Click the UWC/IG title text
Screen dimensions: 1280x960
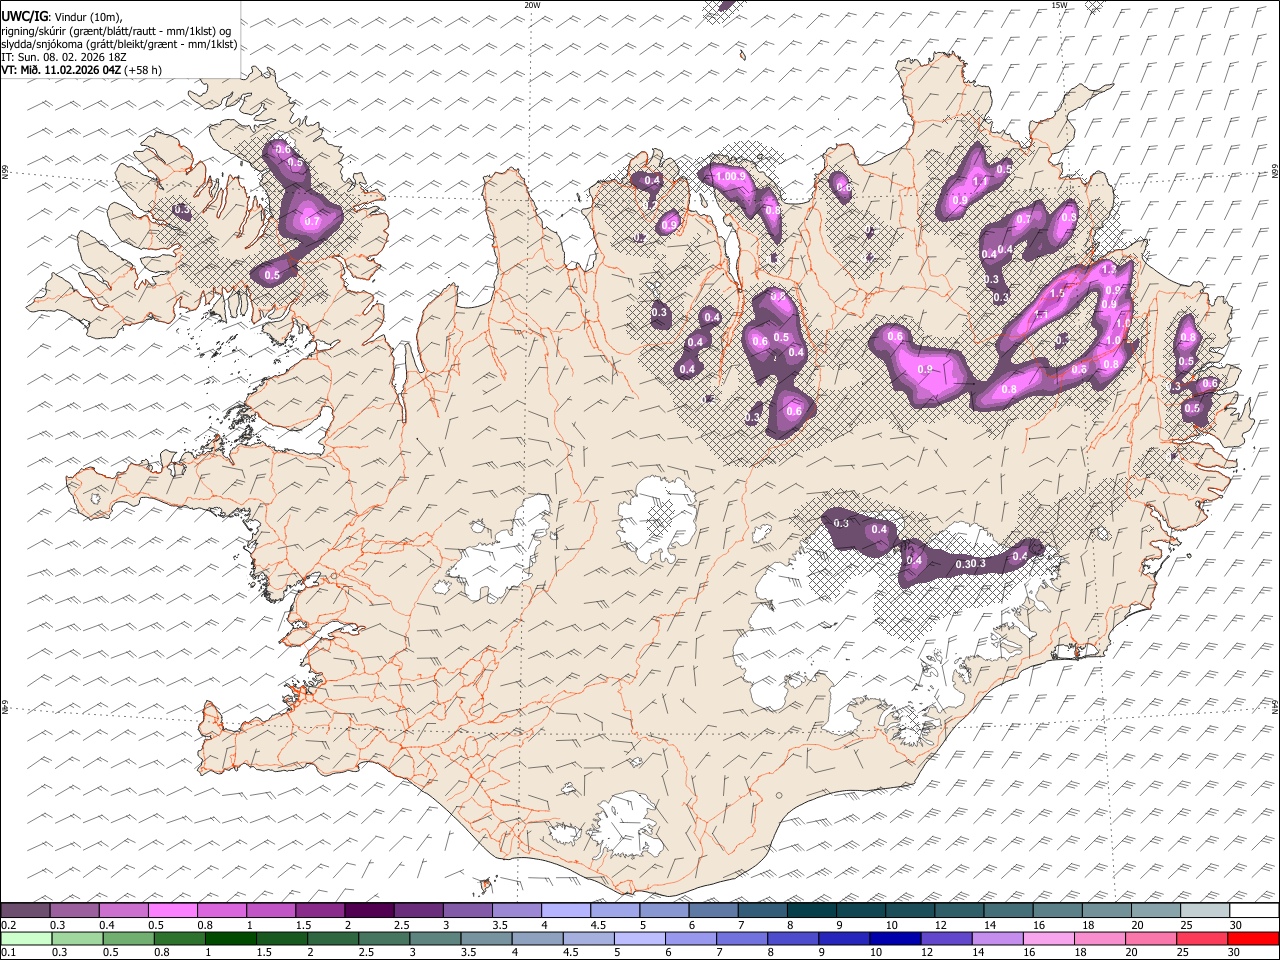(24, 17)
